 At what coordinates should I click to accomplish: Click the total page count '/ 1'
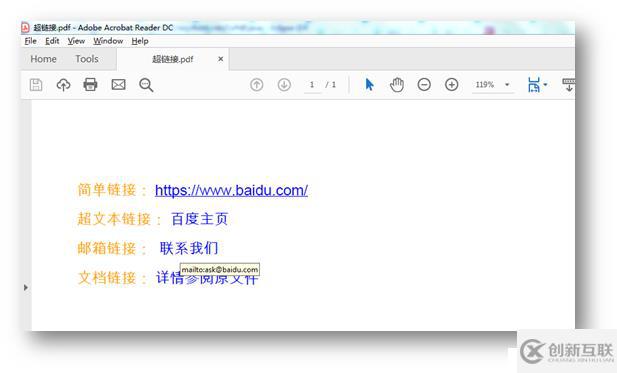(x=331, y=85)
